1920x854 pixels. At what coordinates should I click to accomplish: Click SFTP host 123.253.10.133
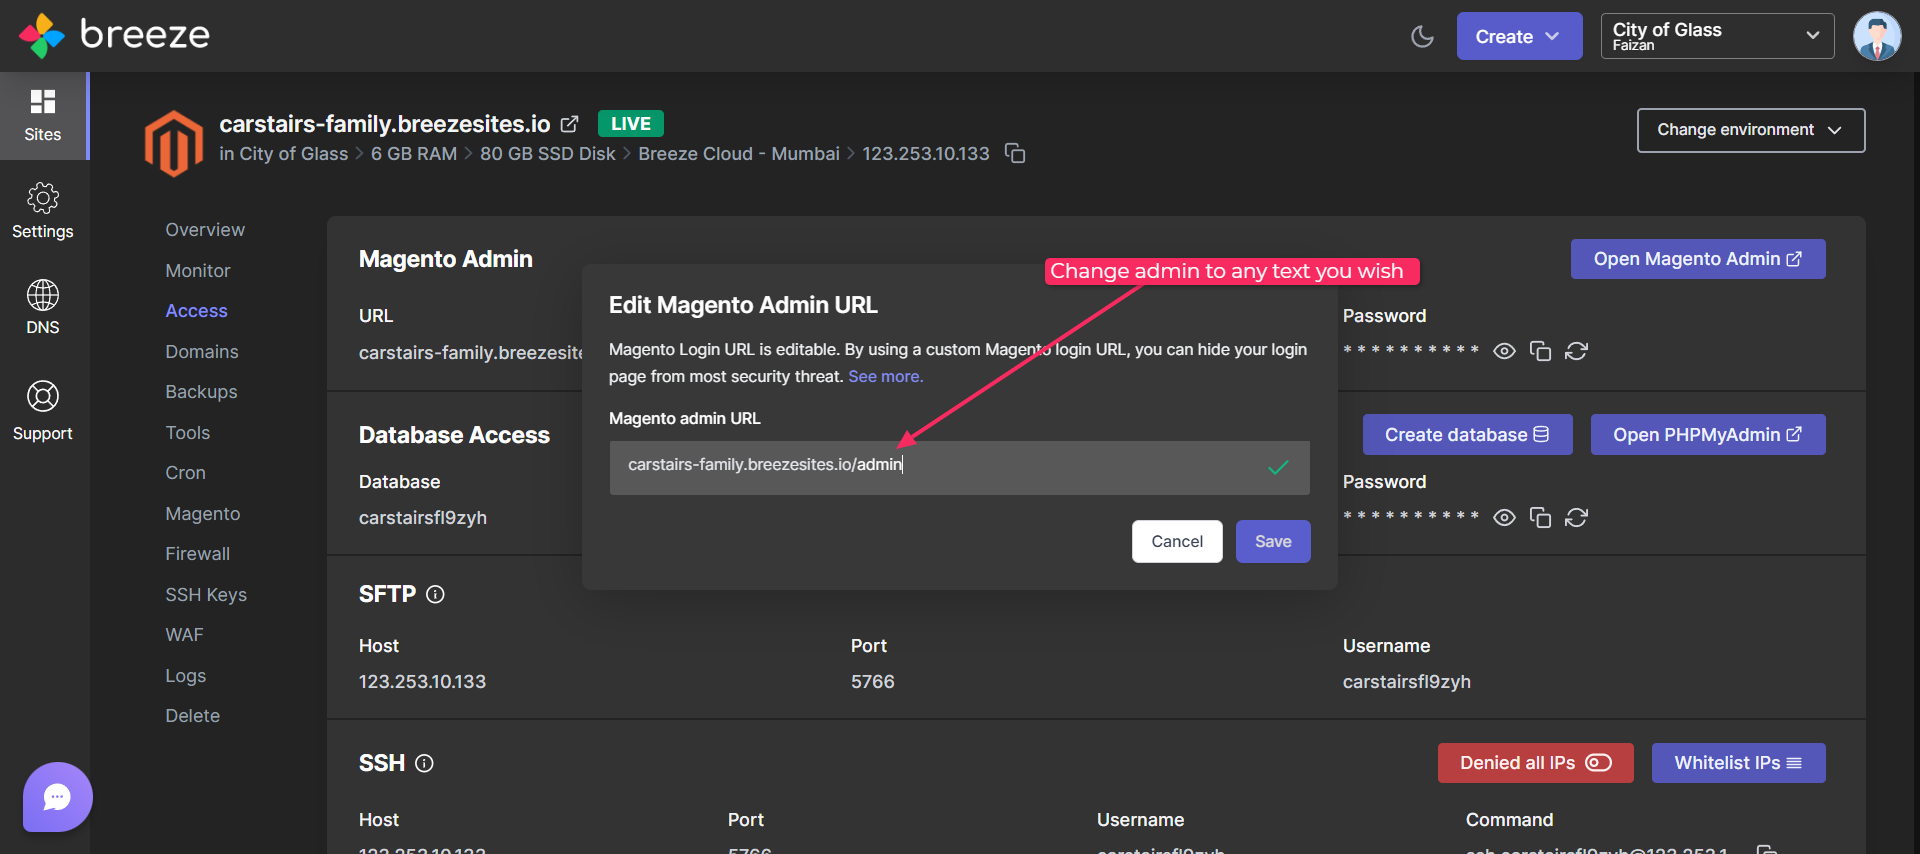click(422, 682)
